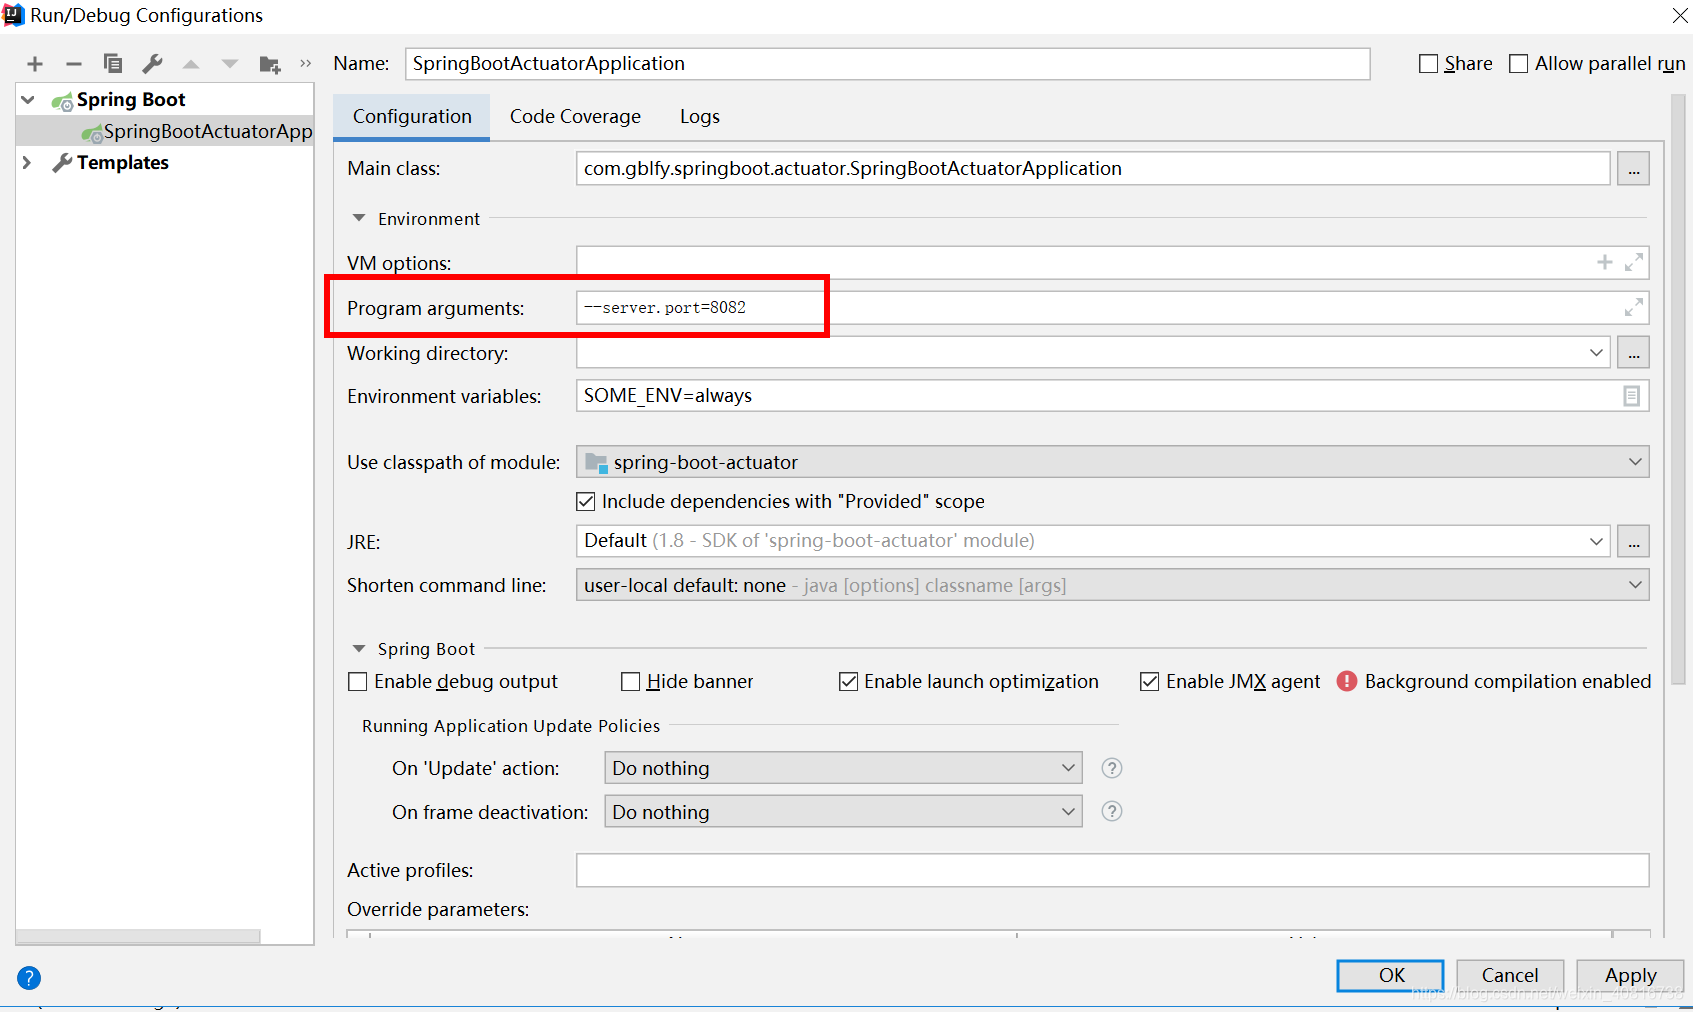
Task: Browse JRE with ellipsis button
Action: click(1633, 541)
